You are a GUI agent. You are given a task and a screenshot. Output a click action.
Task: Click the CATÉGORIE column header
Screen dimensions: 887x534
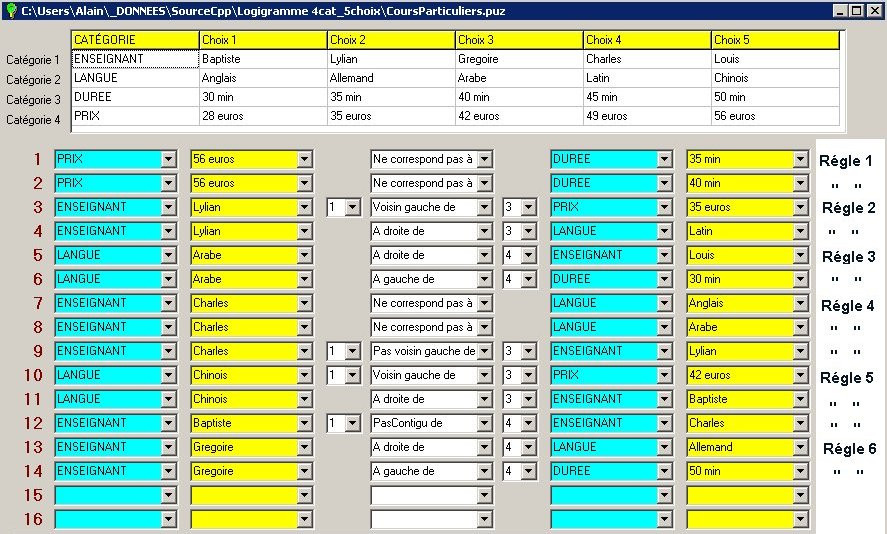pyautogui.click(x=136, y=40)
